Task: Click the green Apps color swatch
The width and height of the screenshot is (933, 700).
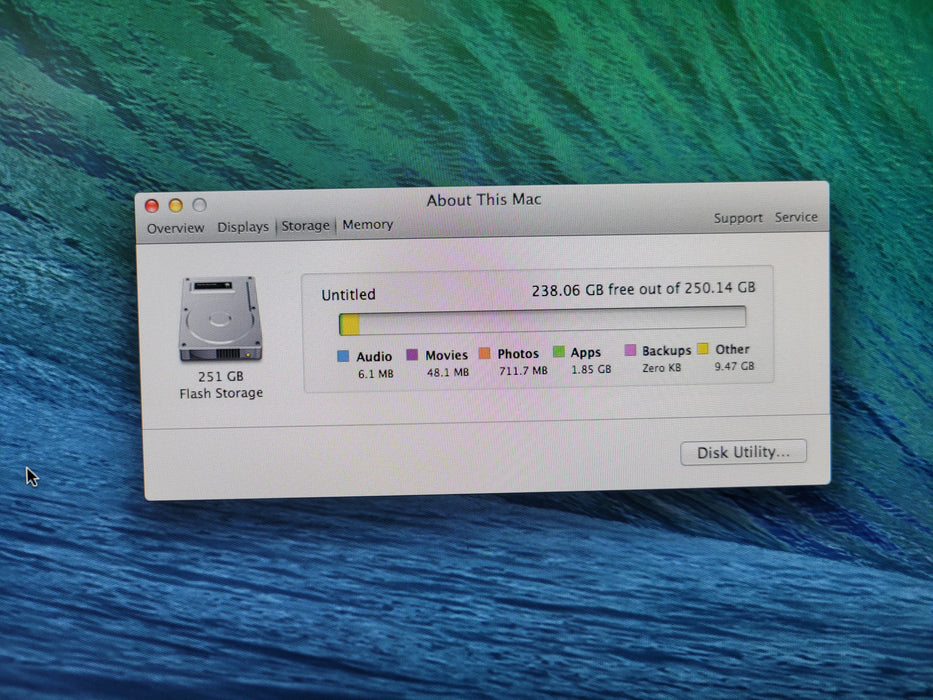Action: pyautogui.click(x=558, y=352)
